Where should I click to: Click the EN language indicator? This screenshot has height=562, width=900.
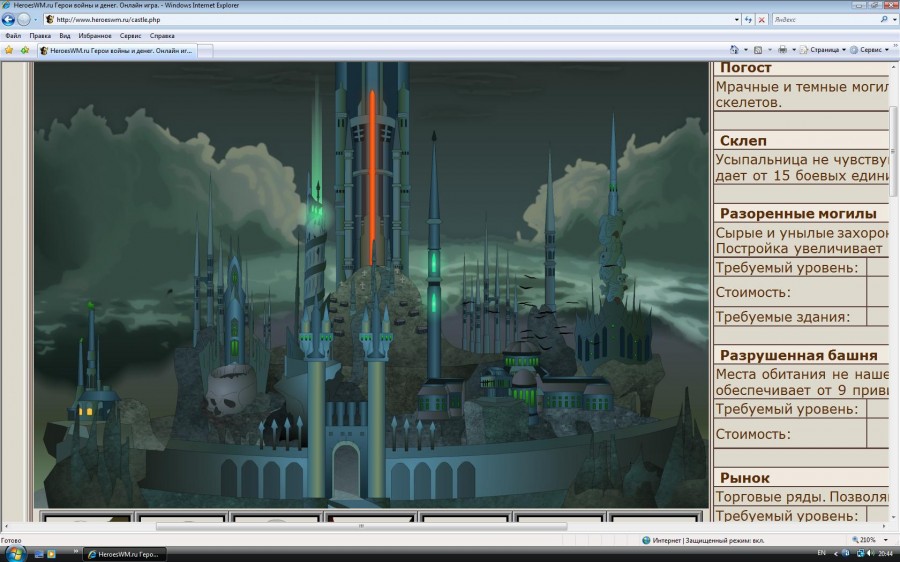pyautogui.click(x=821, y=554)
